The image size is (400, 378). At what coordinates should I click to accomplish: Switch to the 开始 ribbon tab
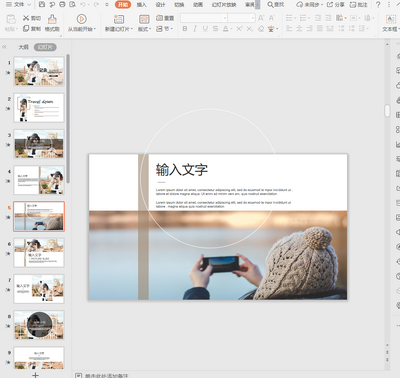[123, 4]
